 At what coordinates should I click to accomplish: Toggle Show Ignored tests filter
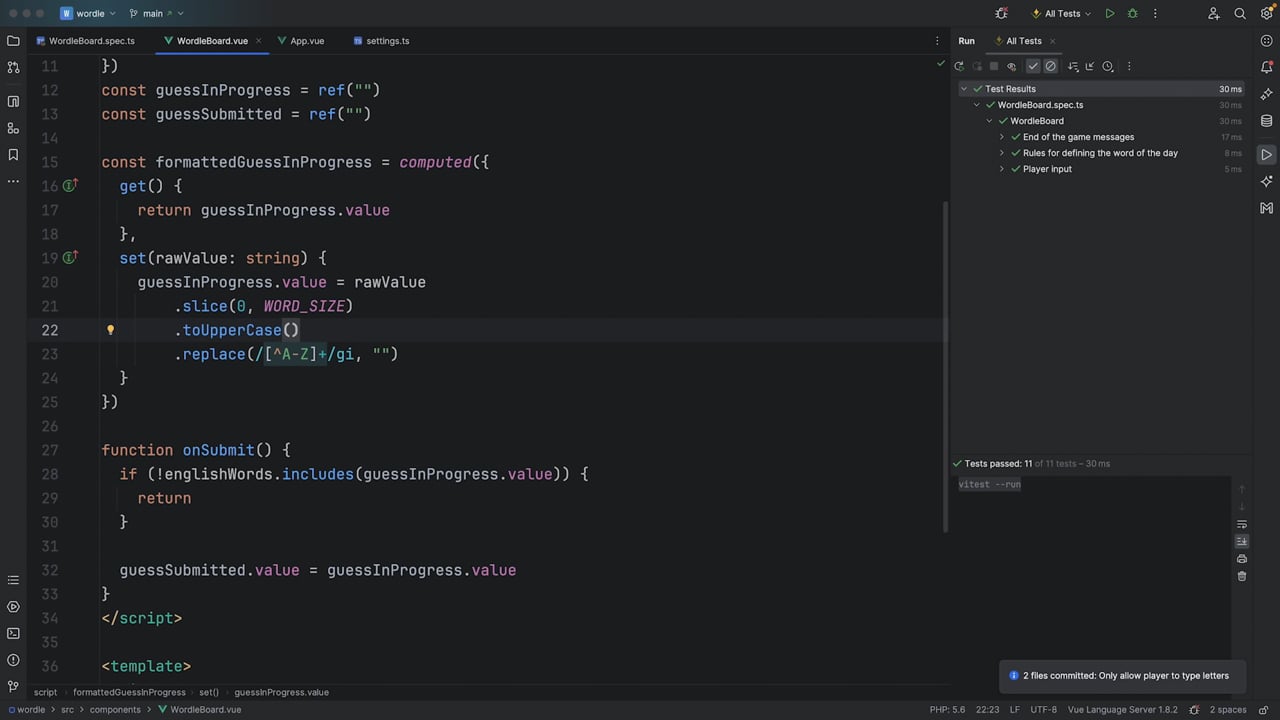tap(1050, 66)
